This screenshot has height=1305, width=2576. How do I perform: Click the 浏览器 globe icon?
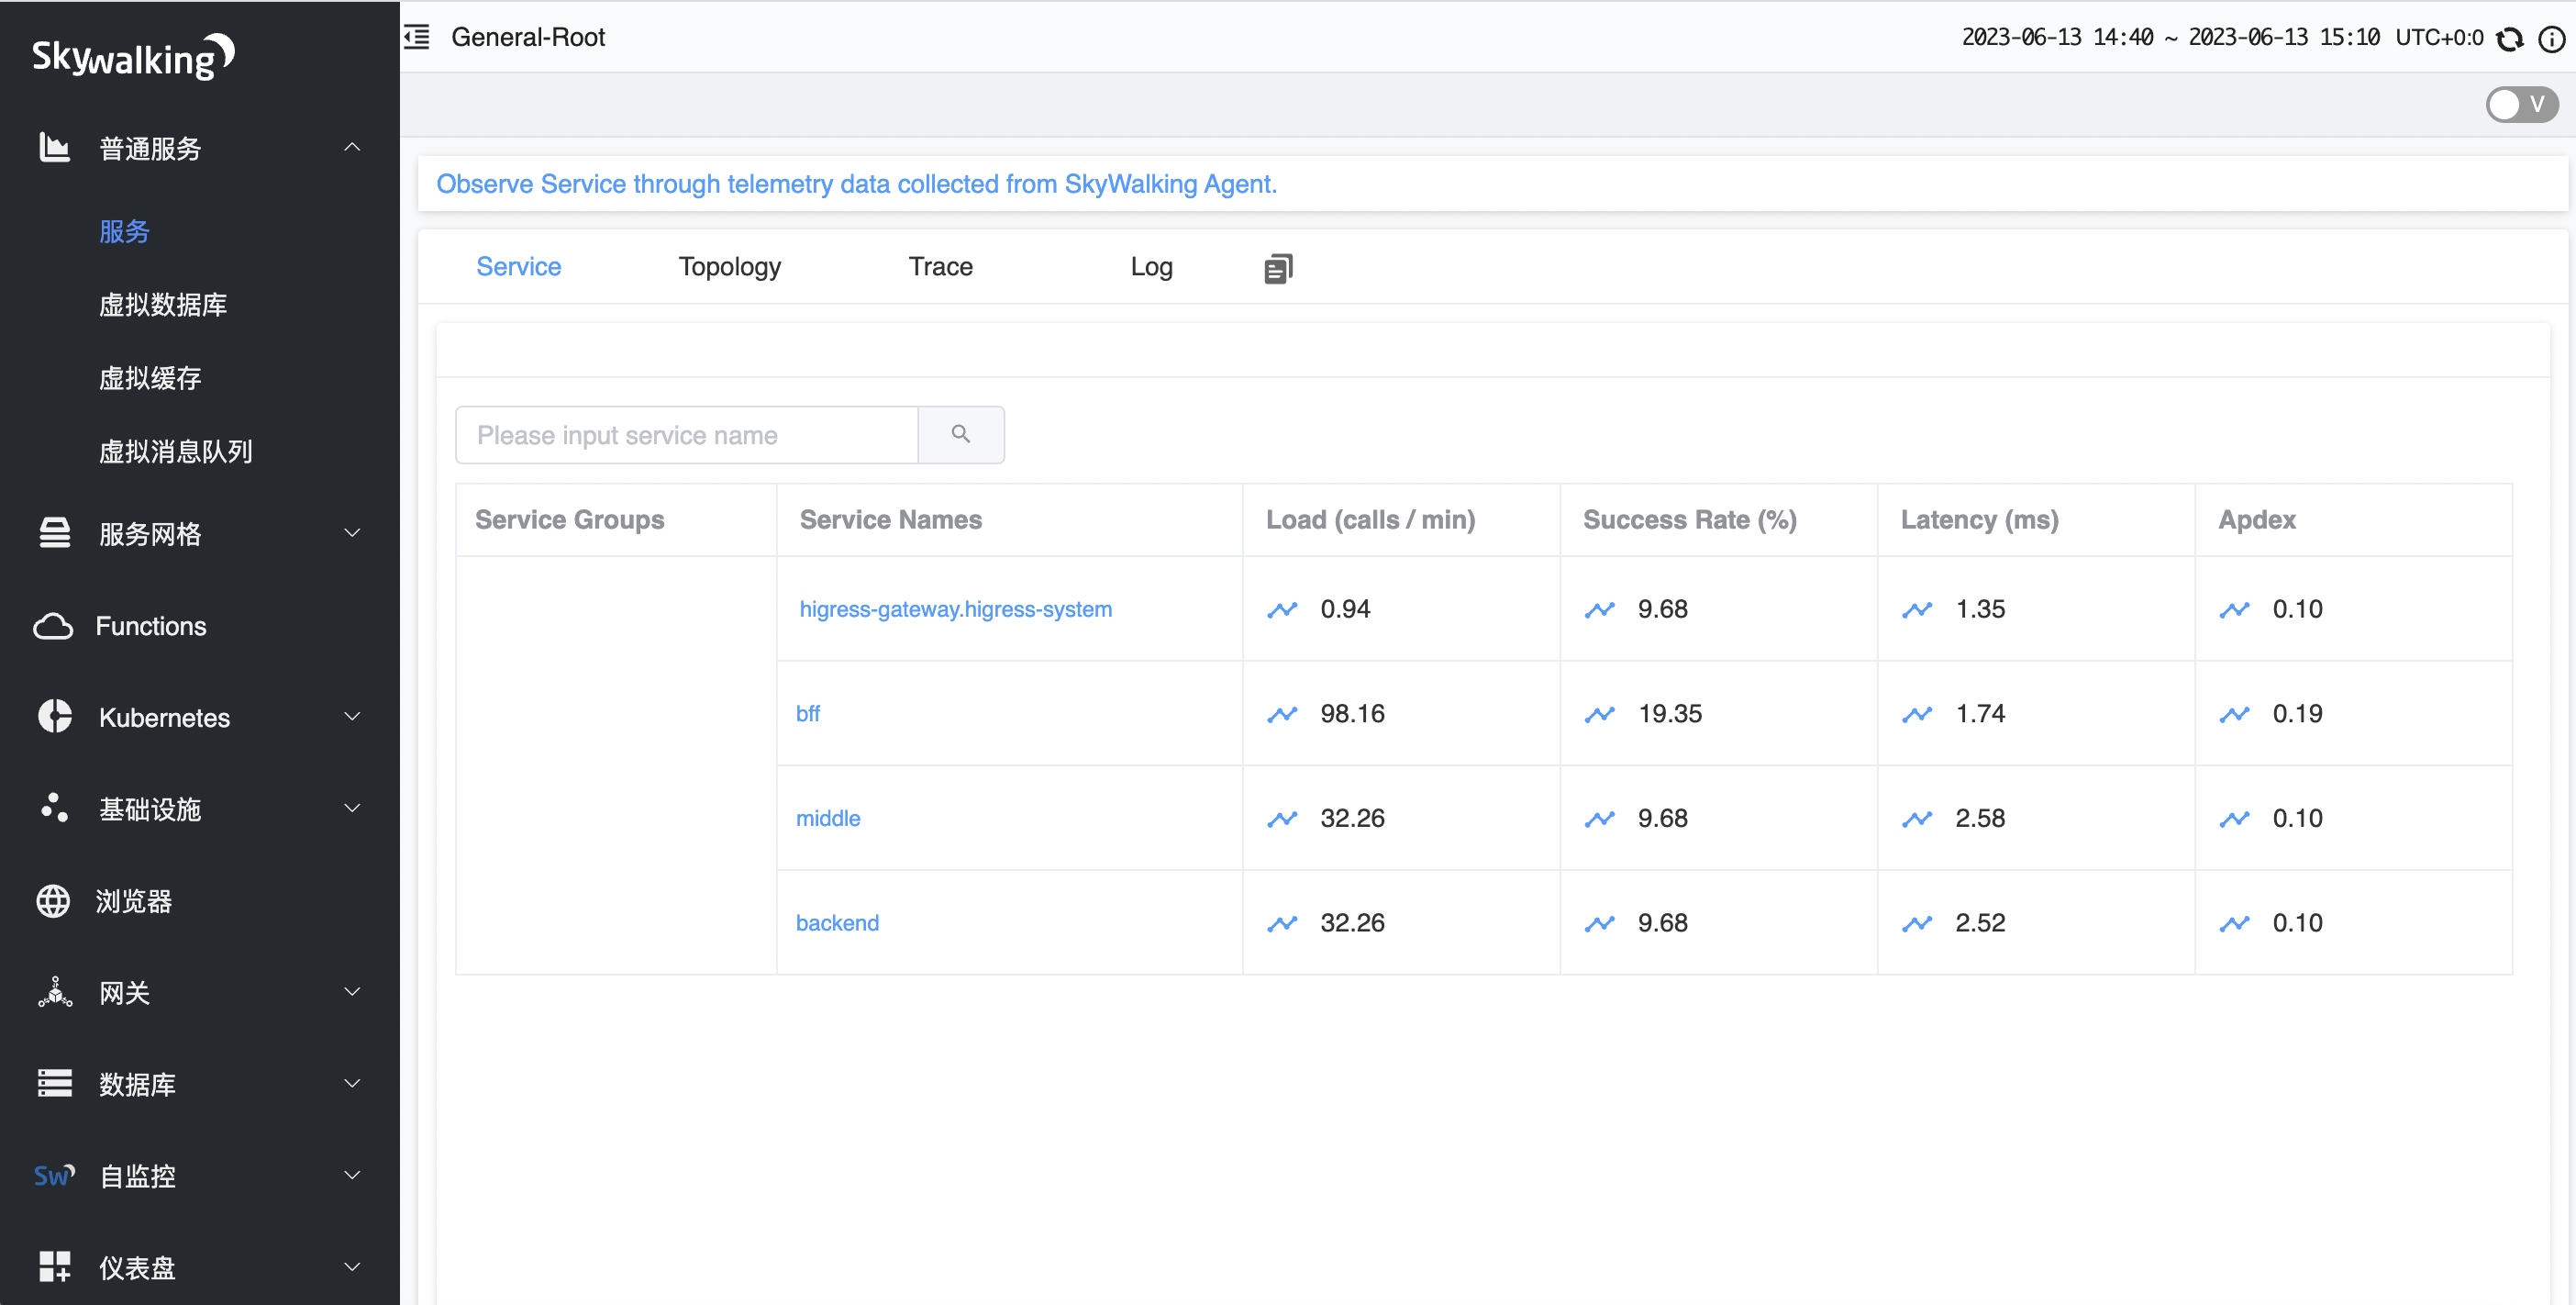53,900
